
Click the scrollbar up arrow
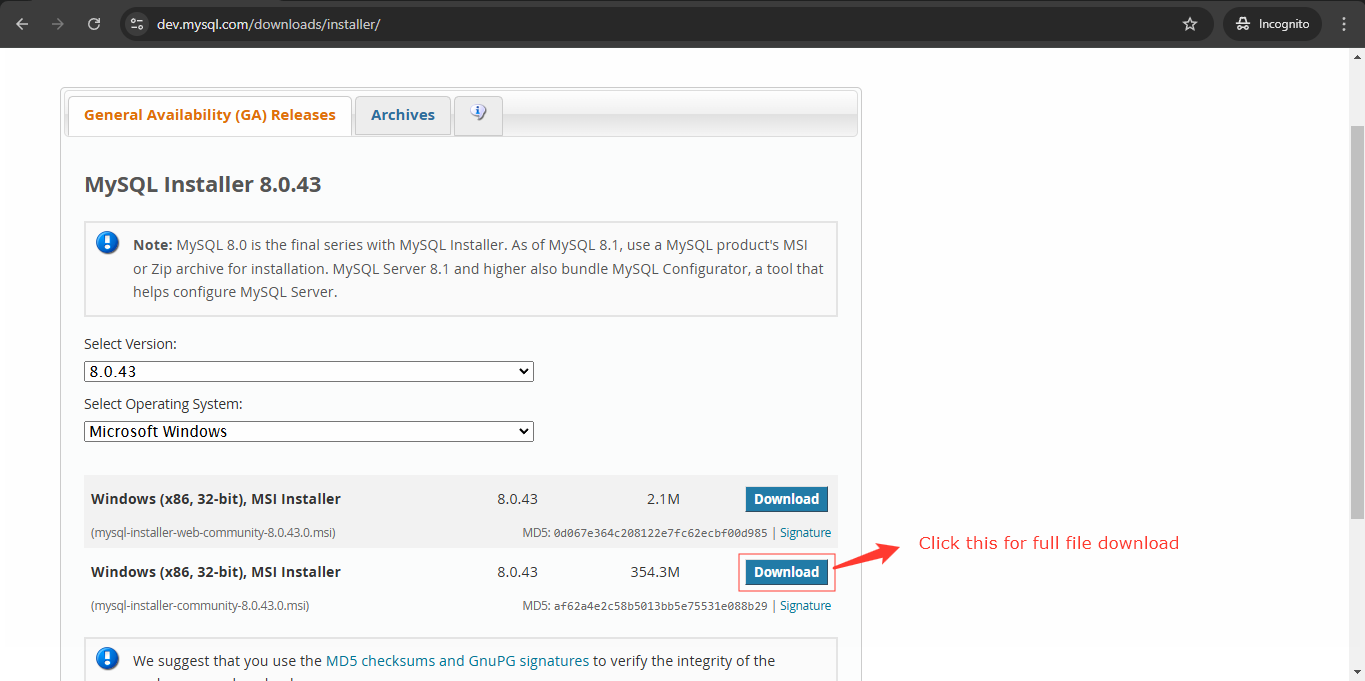pyautogui.click(x=1357, y=57)
